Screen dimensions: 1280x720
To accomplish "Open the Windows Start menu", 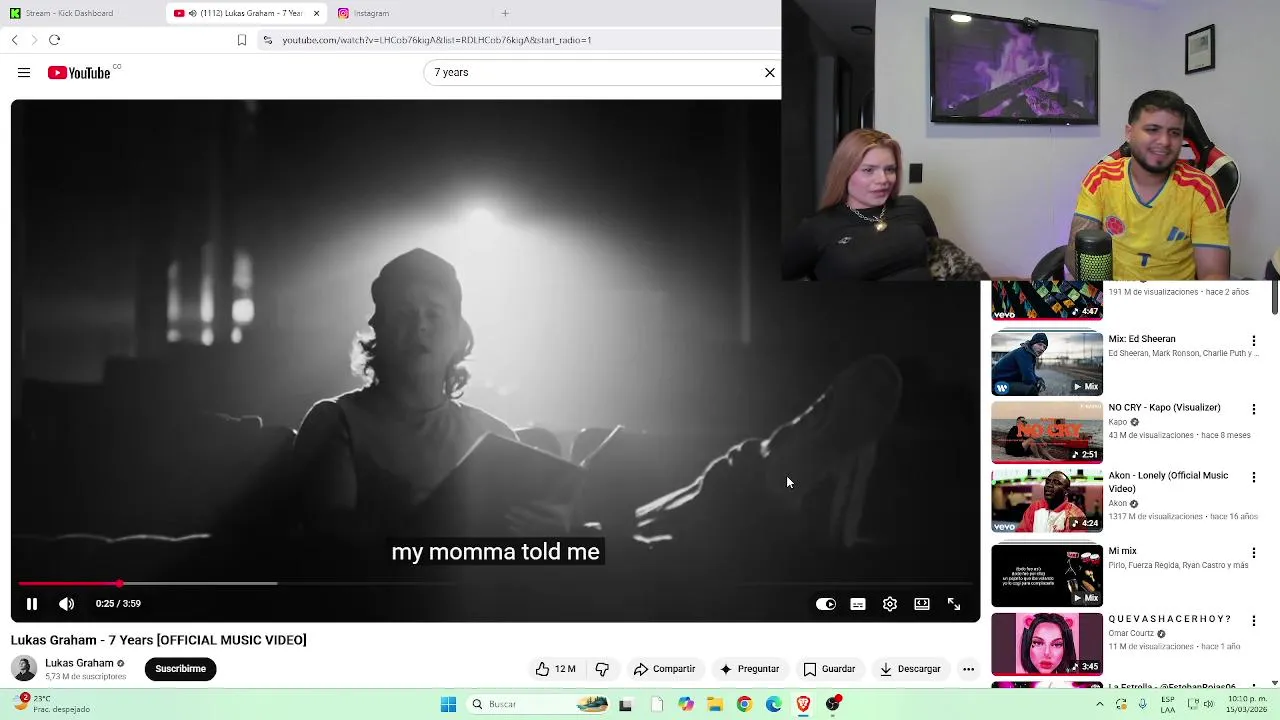I will point(448,704).
